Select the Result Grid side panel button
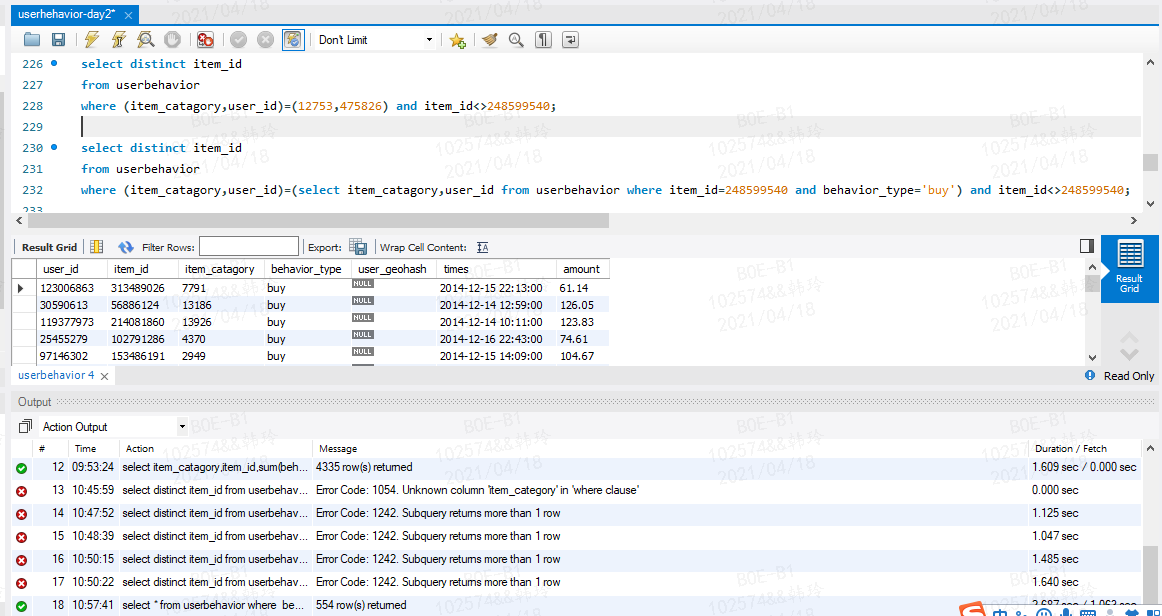This screenshot has width=1162, height=616. pyautogui.click(x=1129, y=269)
